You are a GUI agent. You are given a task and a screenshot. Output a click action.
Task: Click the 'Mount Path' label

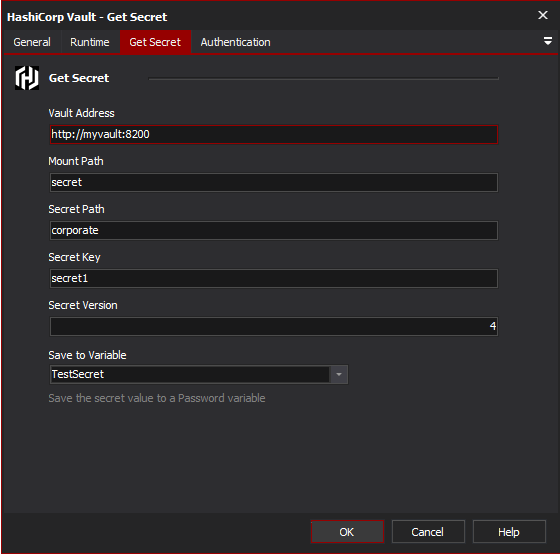pyautogui.click(x=76, y=161)
